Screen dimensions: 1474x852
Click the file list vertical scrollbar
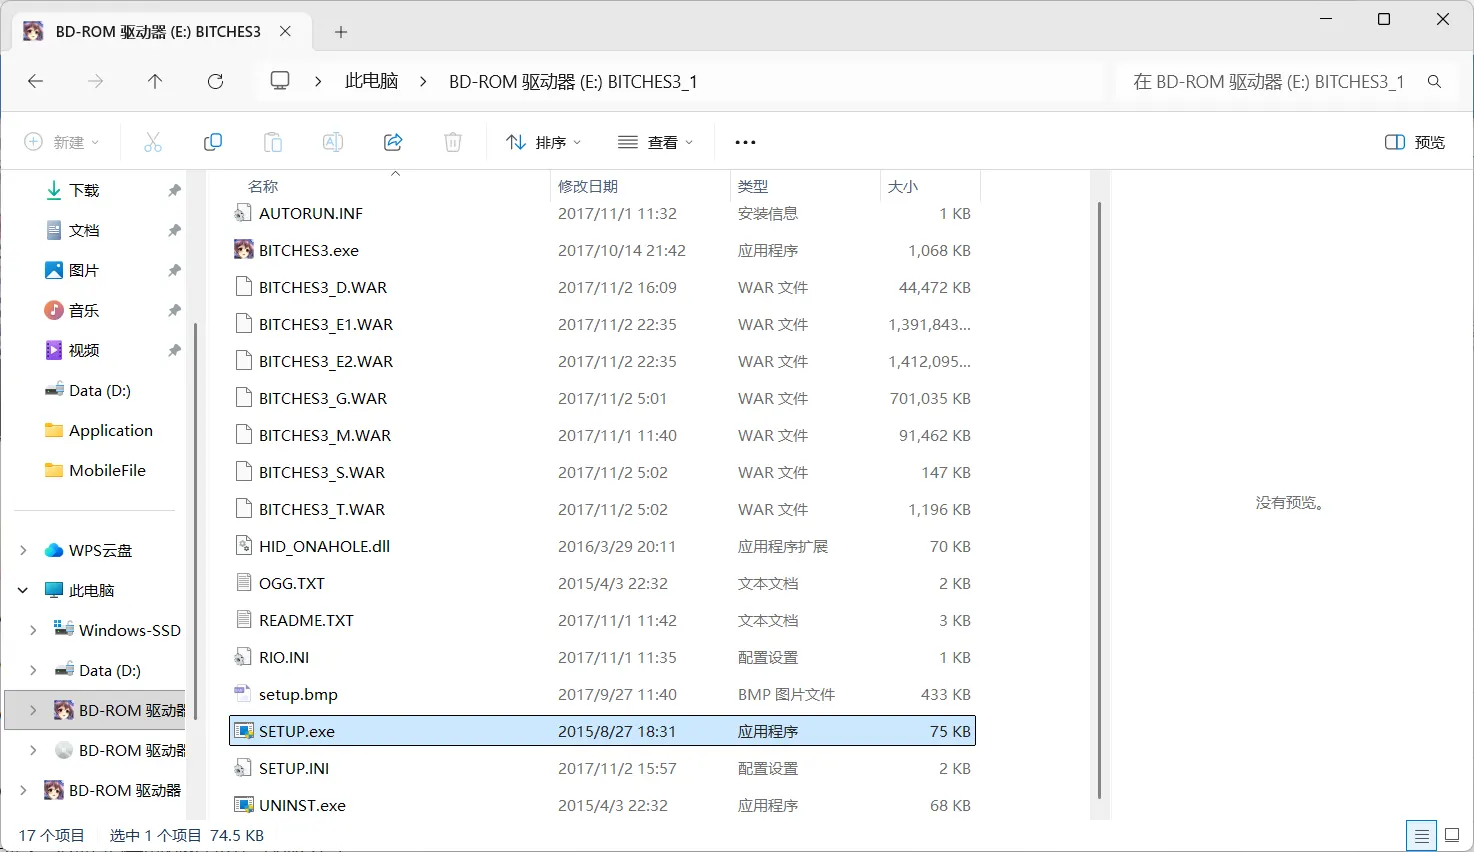click(x=1099, y=500)
